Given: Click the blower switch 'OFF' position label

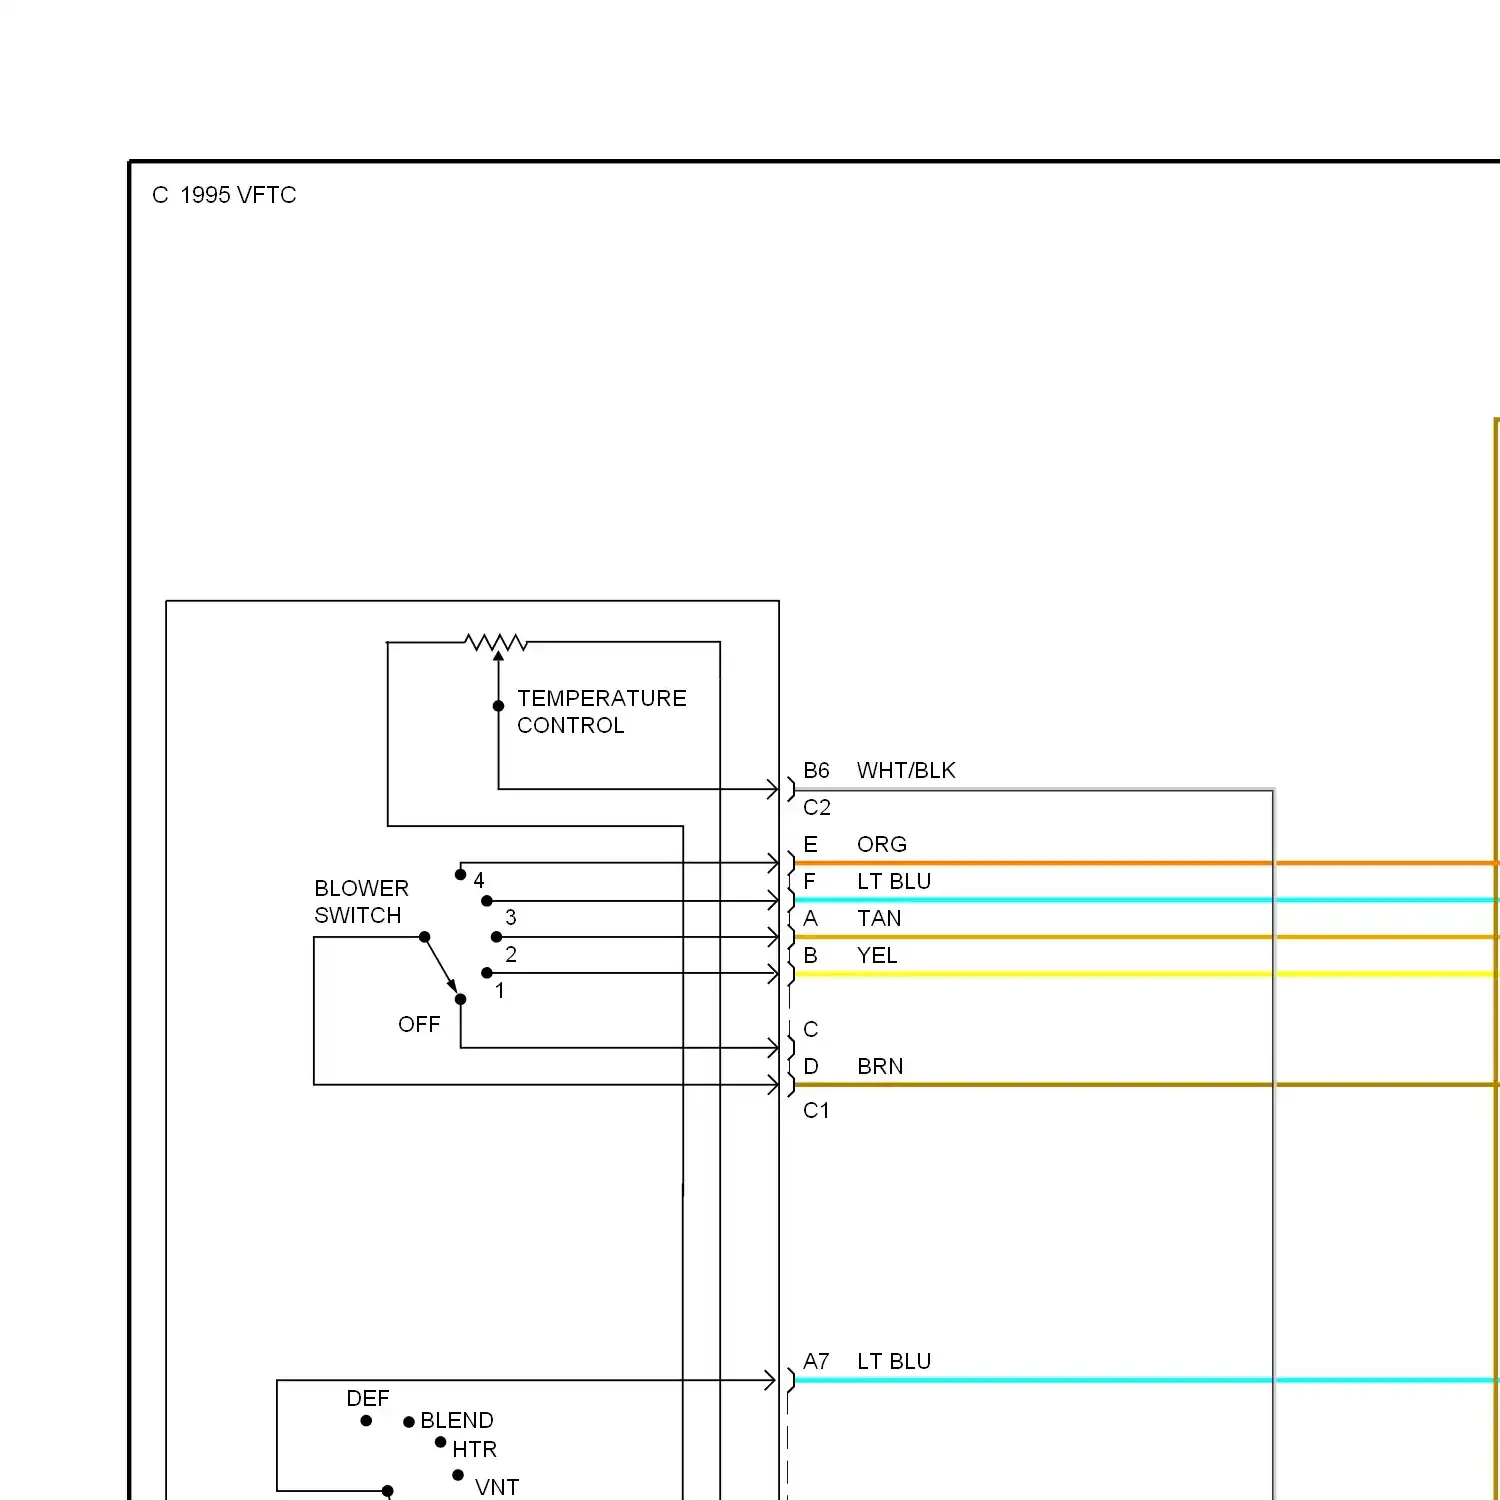Looking at the screenshot, I should pos(419,1024).
